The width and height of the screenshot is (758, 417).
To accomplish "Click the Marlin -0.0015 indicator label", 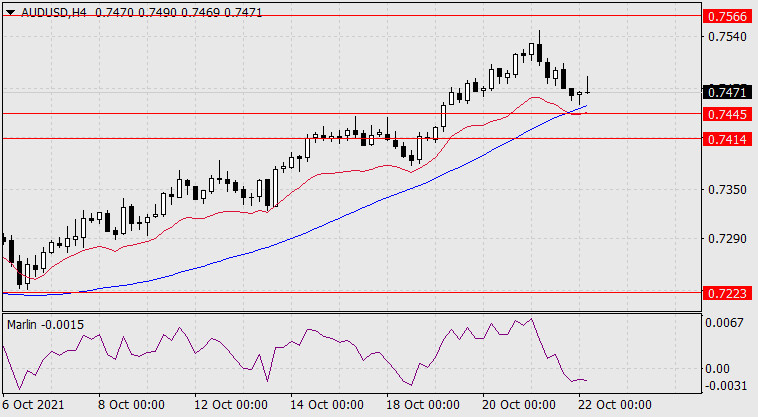I will coord(45,325).
